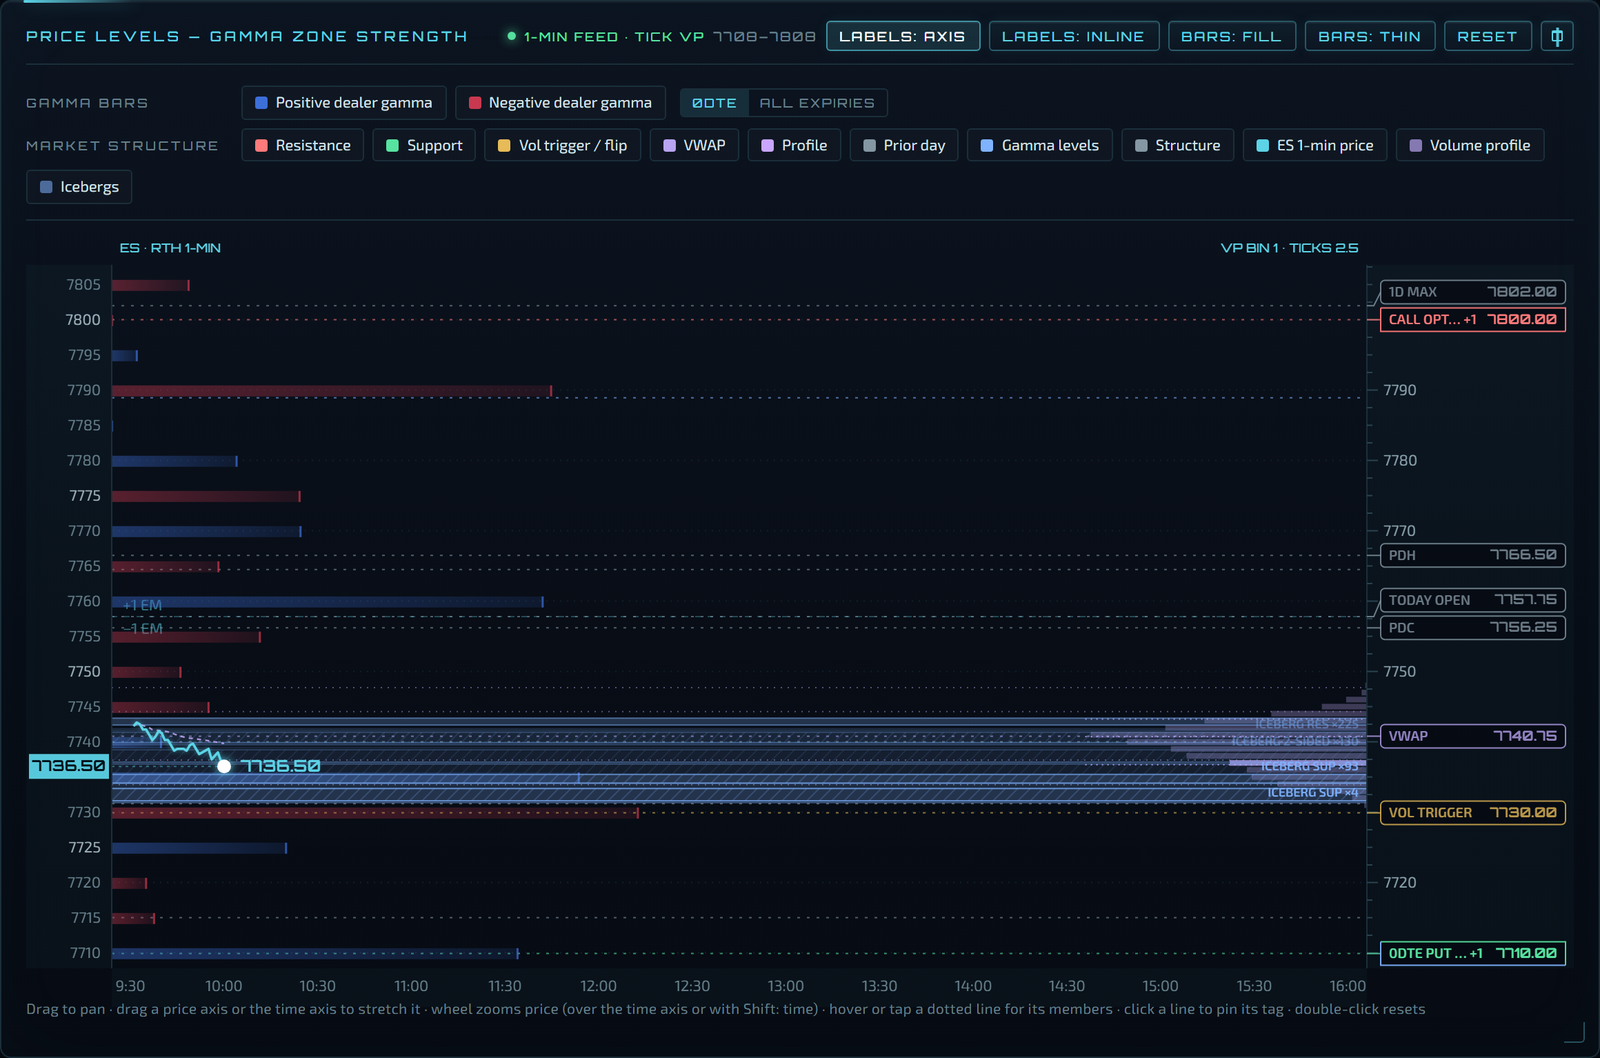Toggle Volume profile overlay

1470,145
